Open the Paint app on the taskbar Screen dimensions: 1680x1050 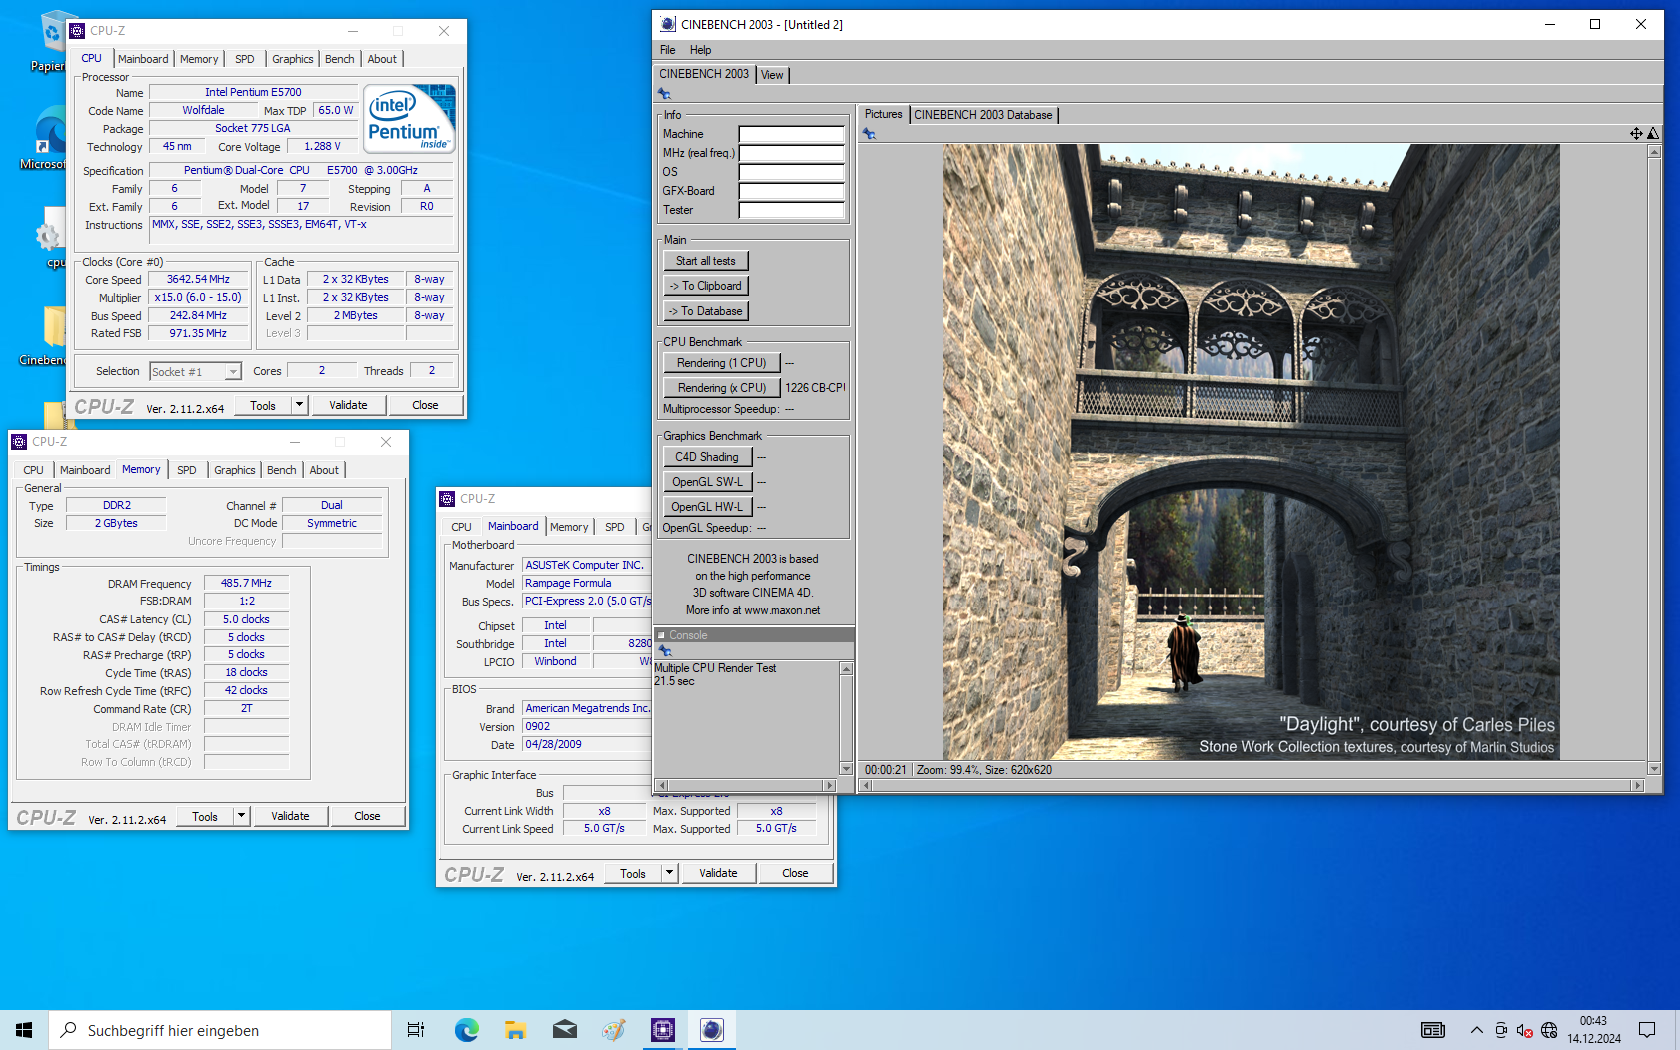[x=614, y=1030]
